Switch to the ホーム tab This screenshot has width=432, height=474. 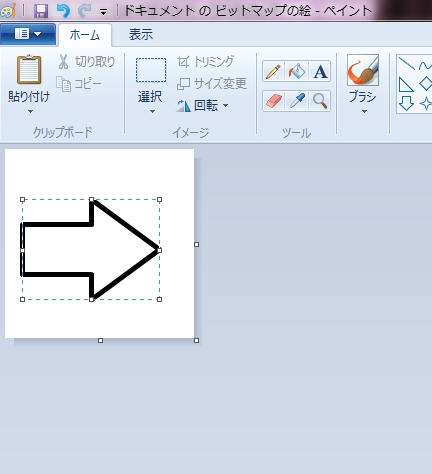tap(85, 35)
